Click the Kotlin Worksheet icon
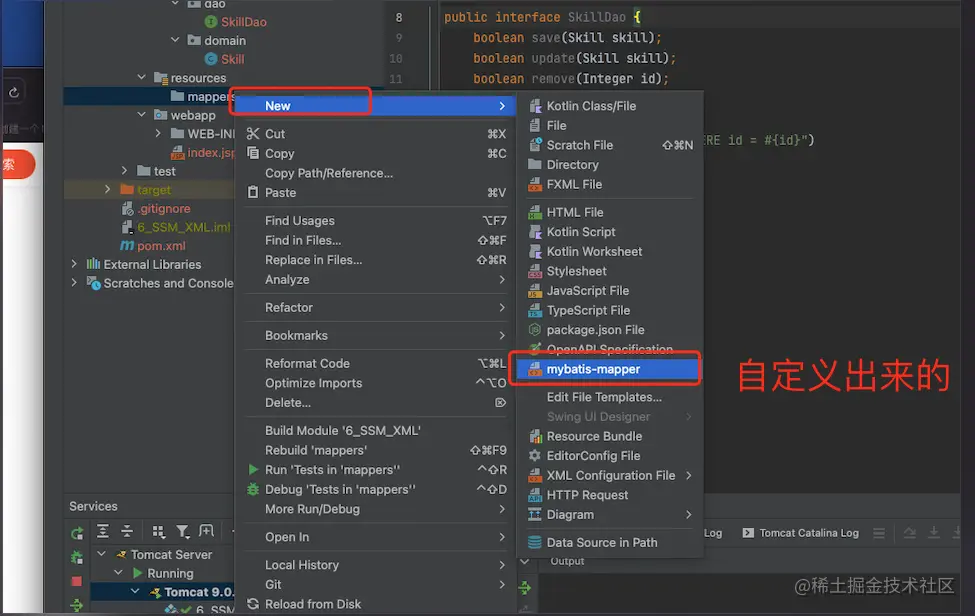Viewport: 975px width, 616px height. tap(535, 252)
